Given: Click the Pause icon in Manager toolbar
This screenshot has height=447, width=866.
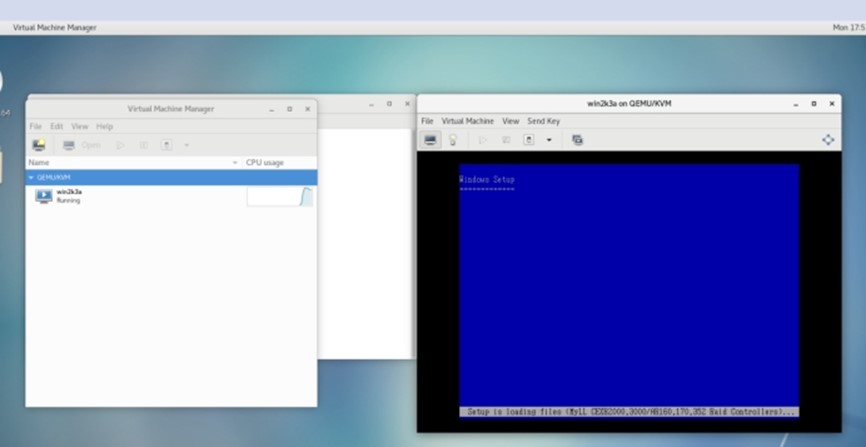Looking at the screenshot, I should [144, 145].
